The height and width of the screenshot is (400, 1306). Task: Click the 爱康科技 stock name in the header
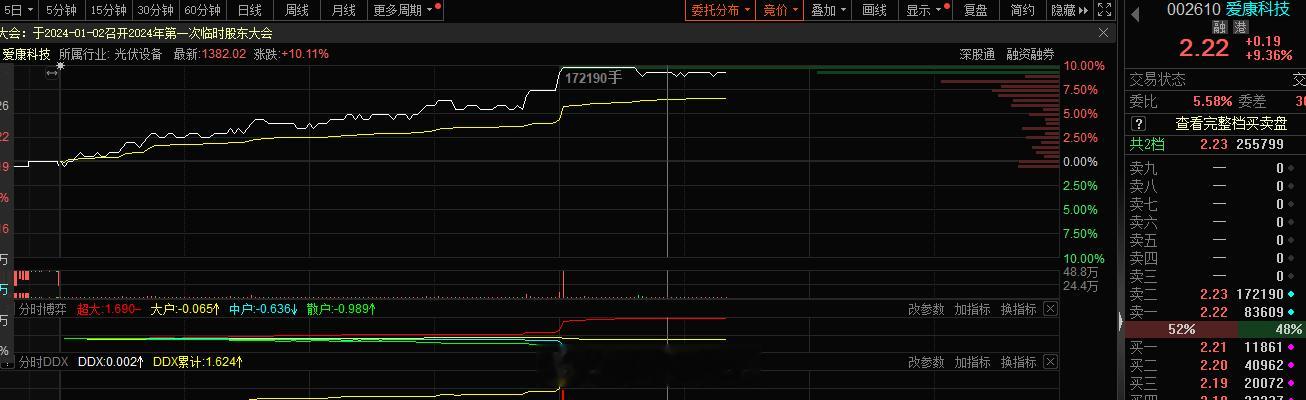(x=1257, y=9)
